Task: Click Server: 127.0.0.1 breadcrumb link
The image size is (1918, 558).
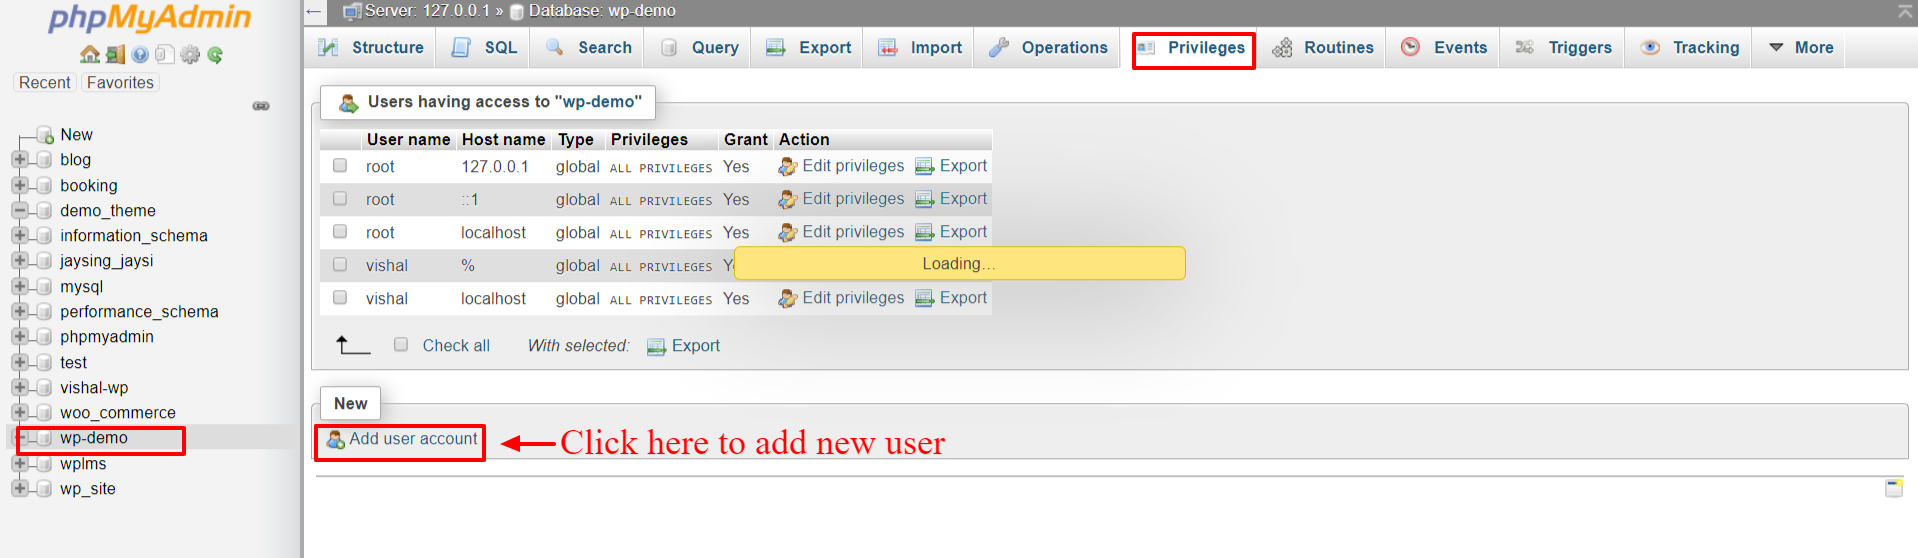Action: [427, 11]
